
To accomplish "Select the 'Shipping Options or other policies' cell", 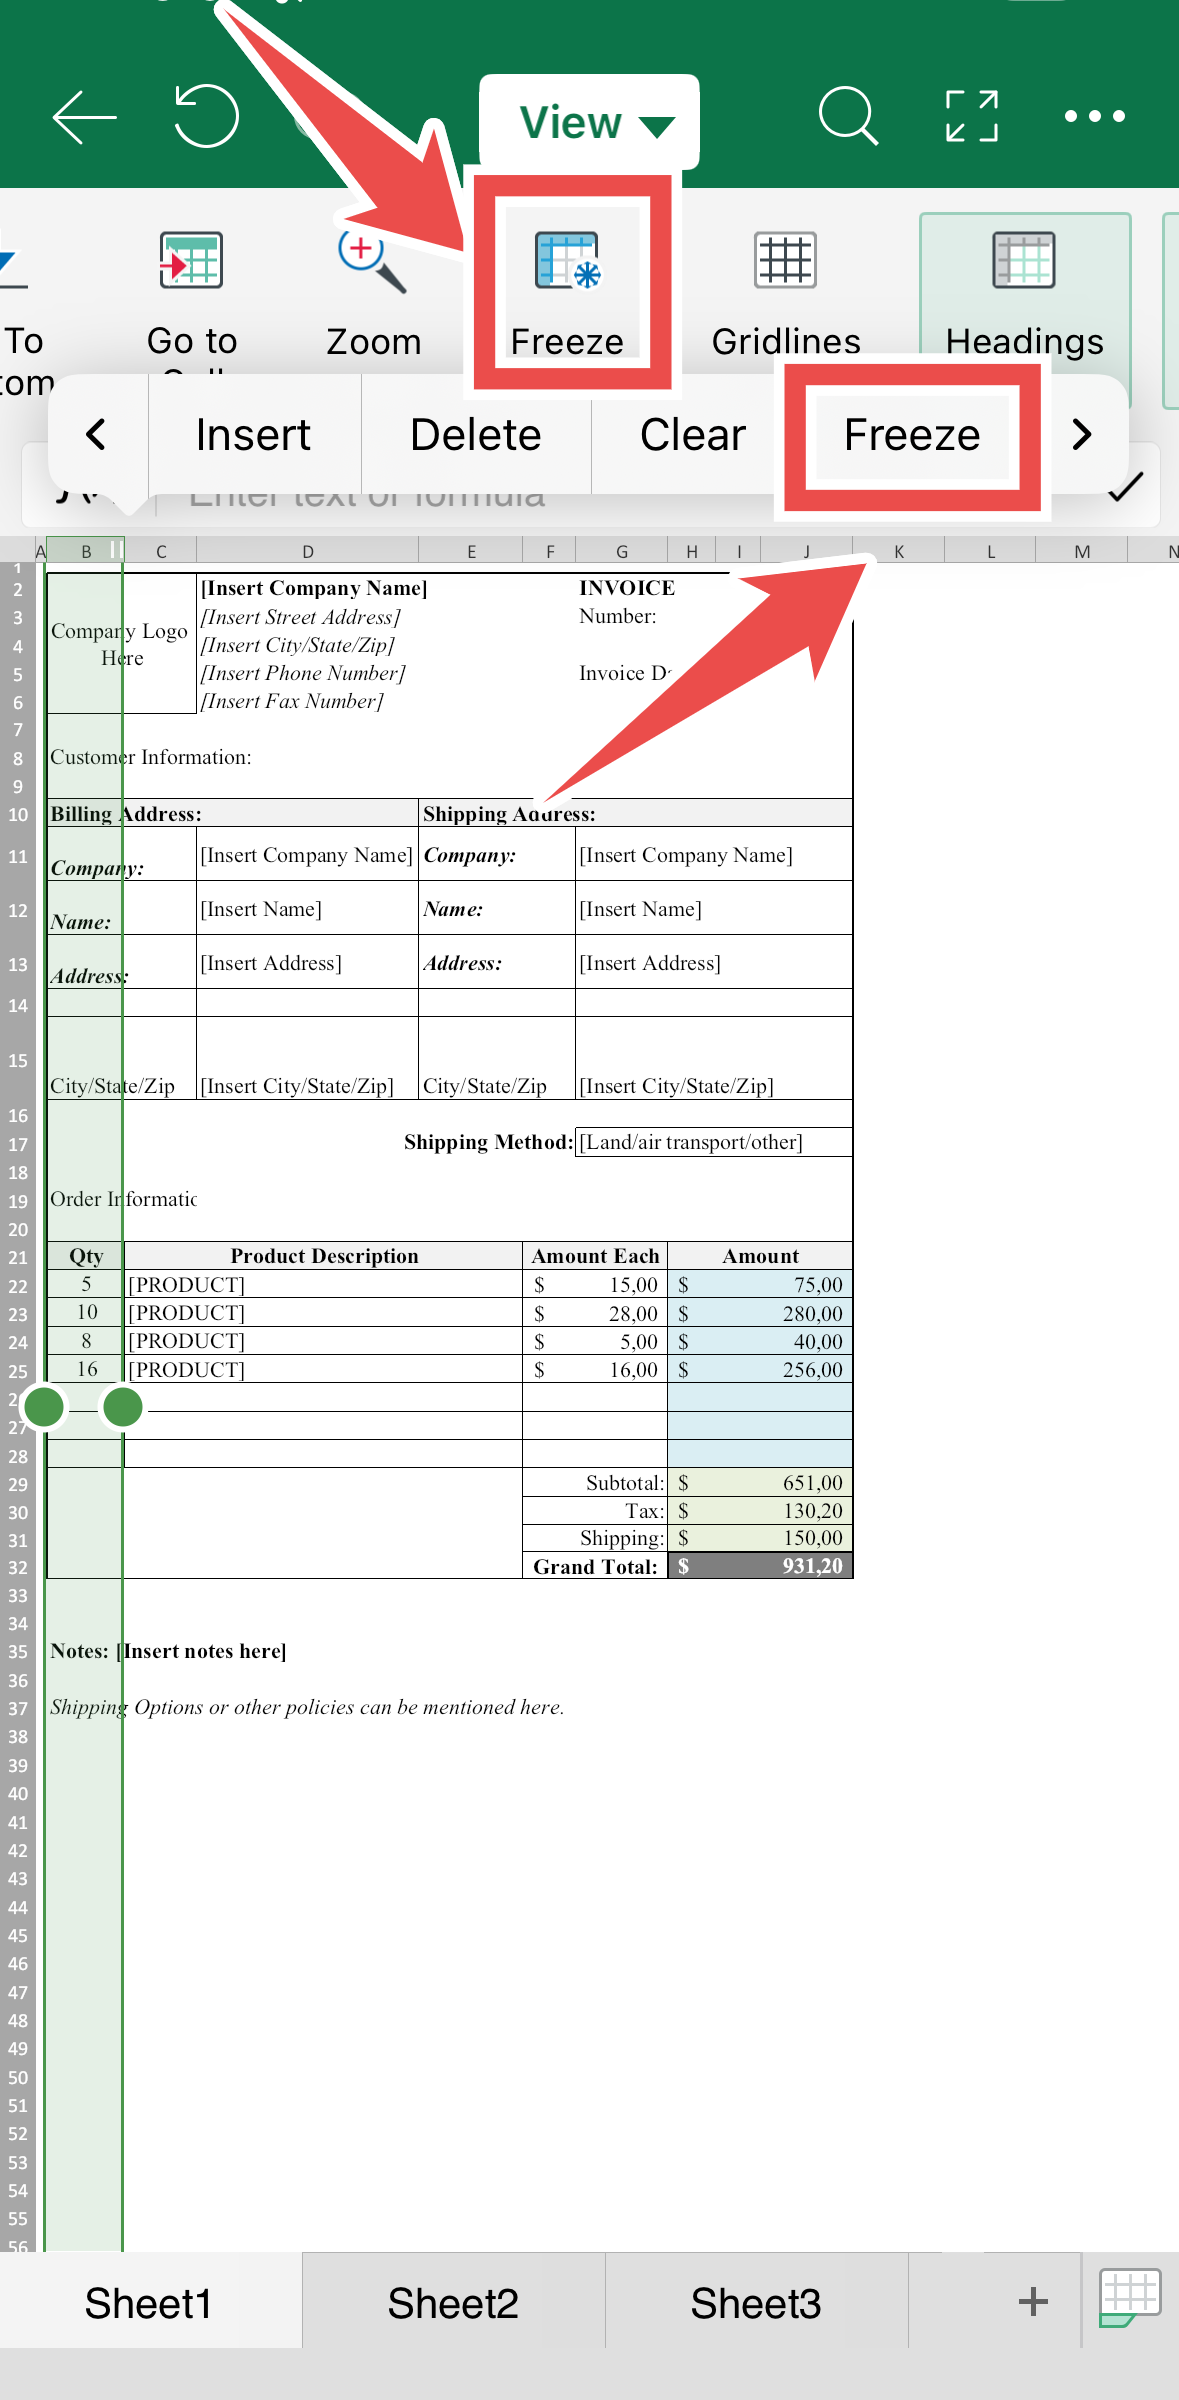I will (x=307, y=1707).
